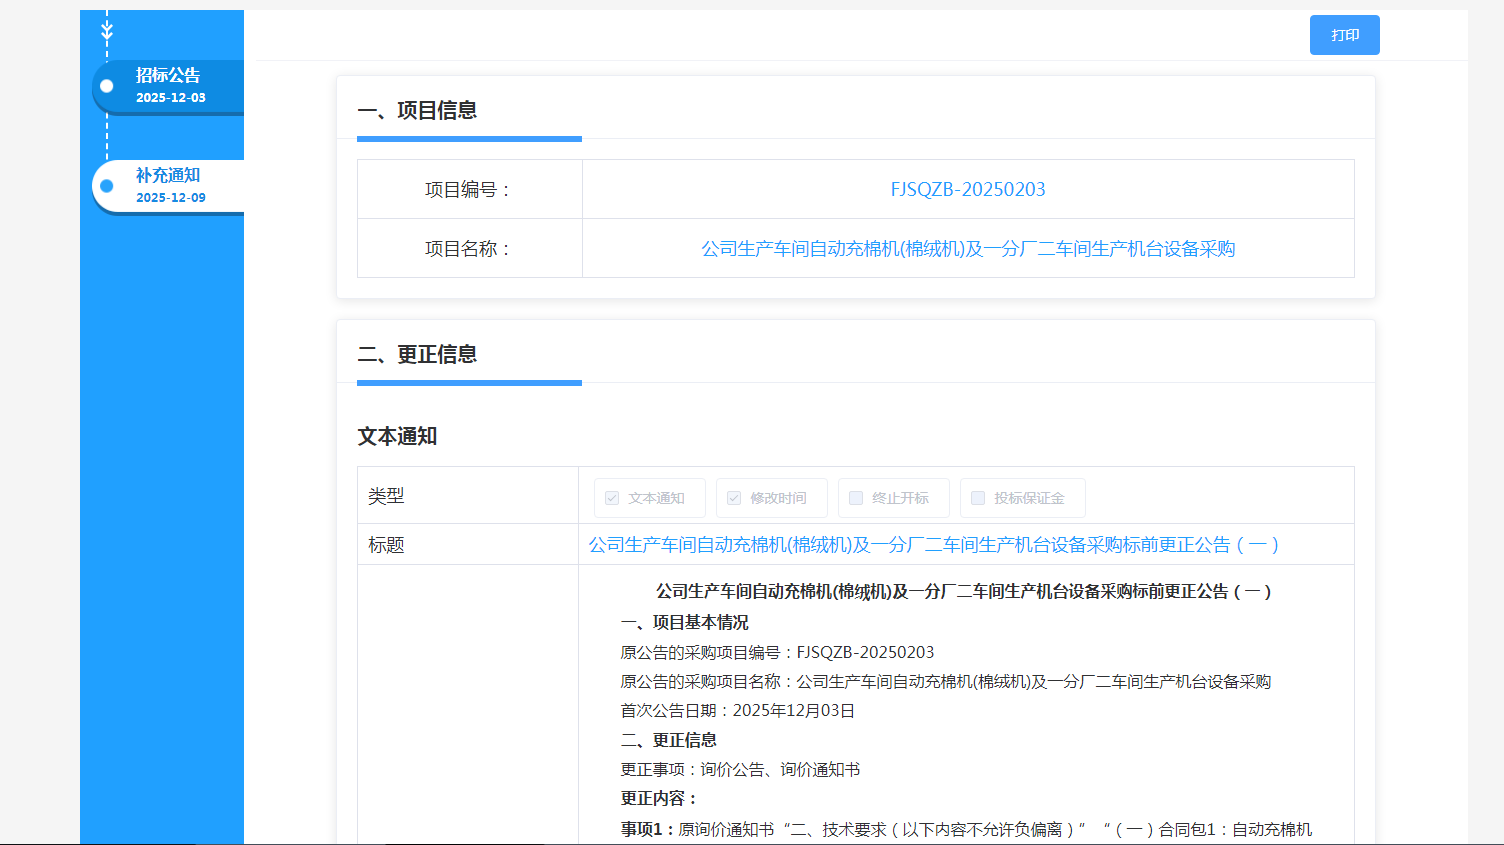
Task: Open project number FJSQZB-20250203 link
Action: [967, 189]
